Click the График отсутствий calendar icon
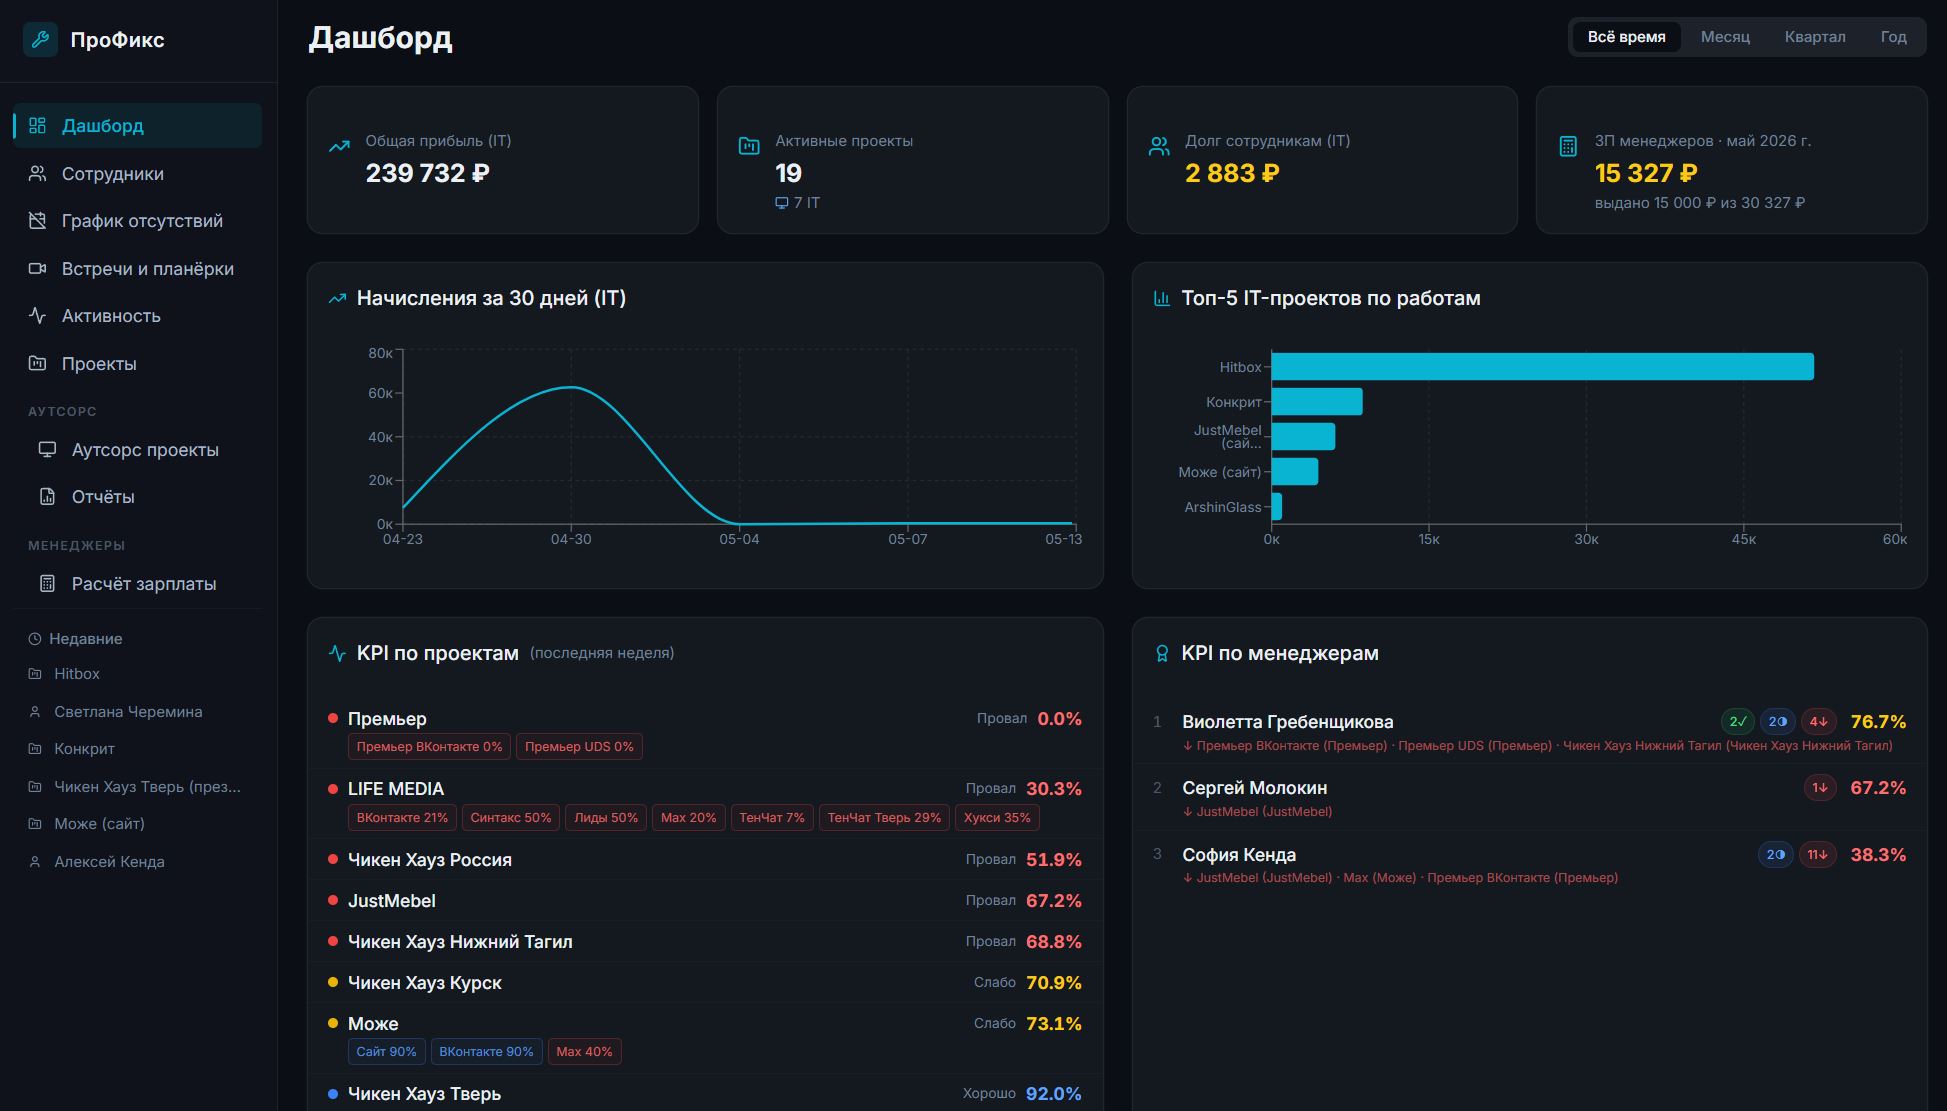 (x=37, y=221)
